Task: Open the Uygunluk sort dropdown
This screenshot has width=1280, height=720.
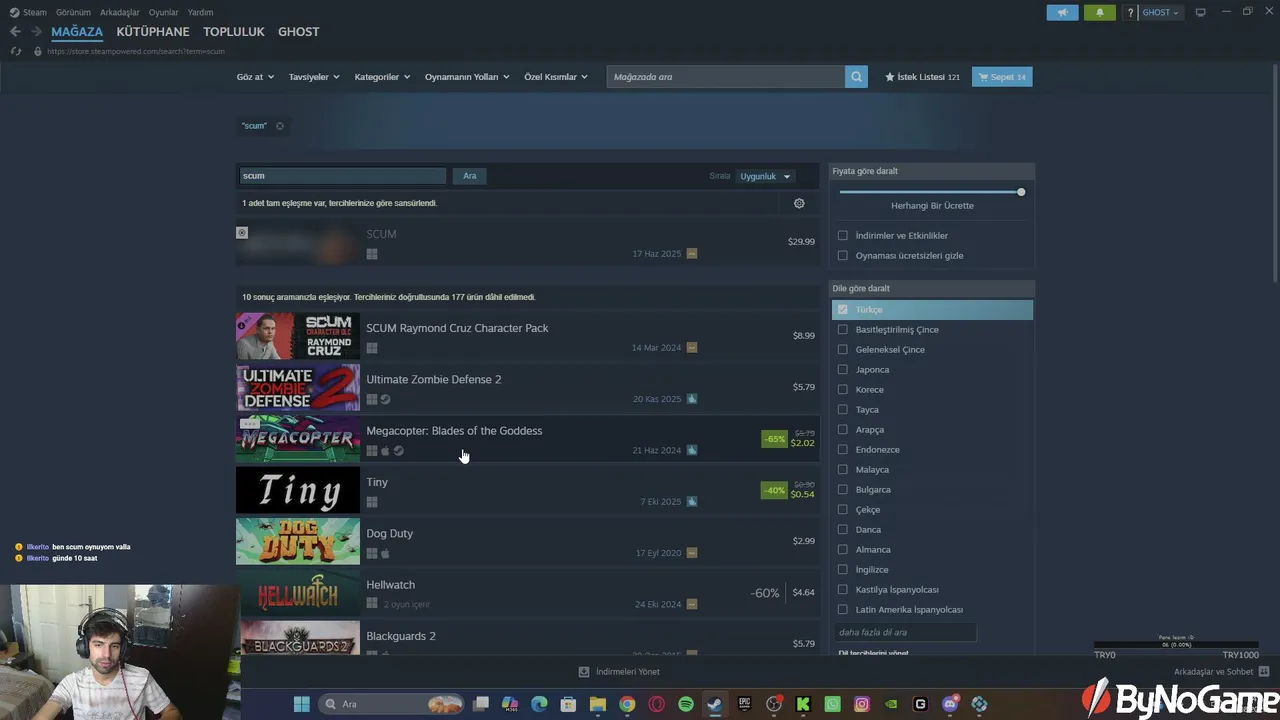Action: (765, 176)
